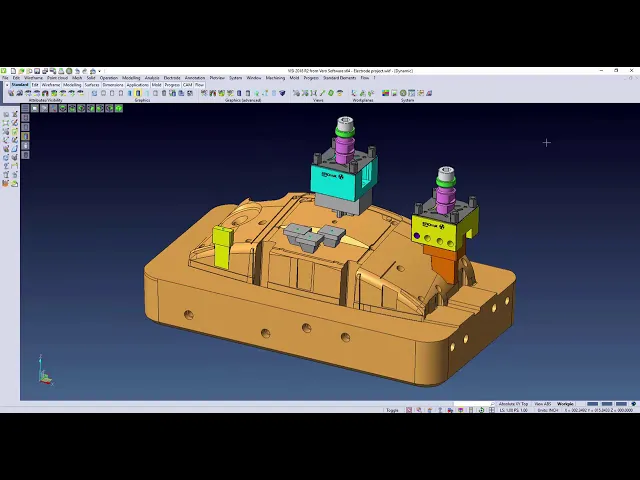640x480 pixels.
Task: Click the Redo arrow icon
Action: 85,71
